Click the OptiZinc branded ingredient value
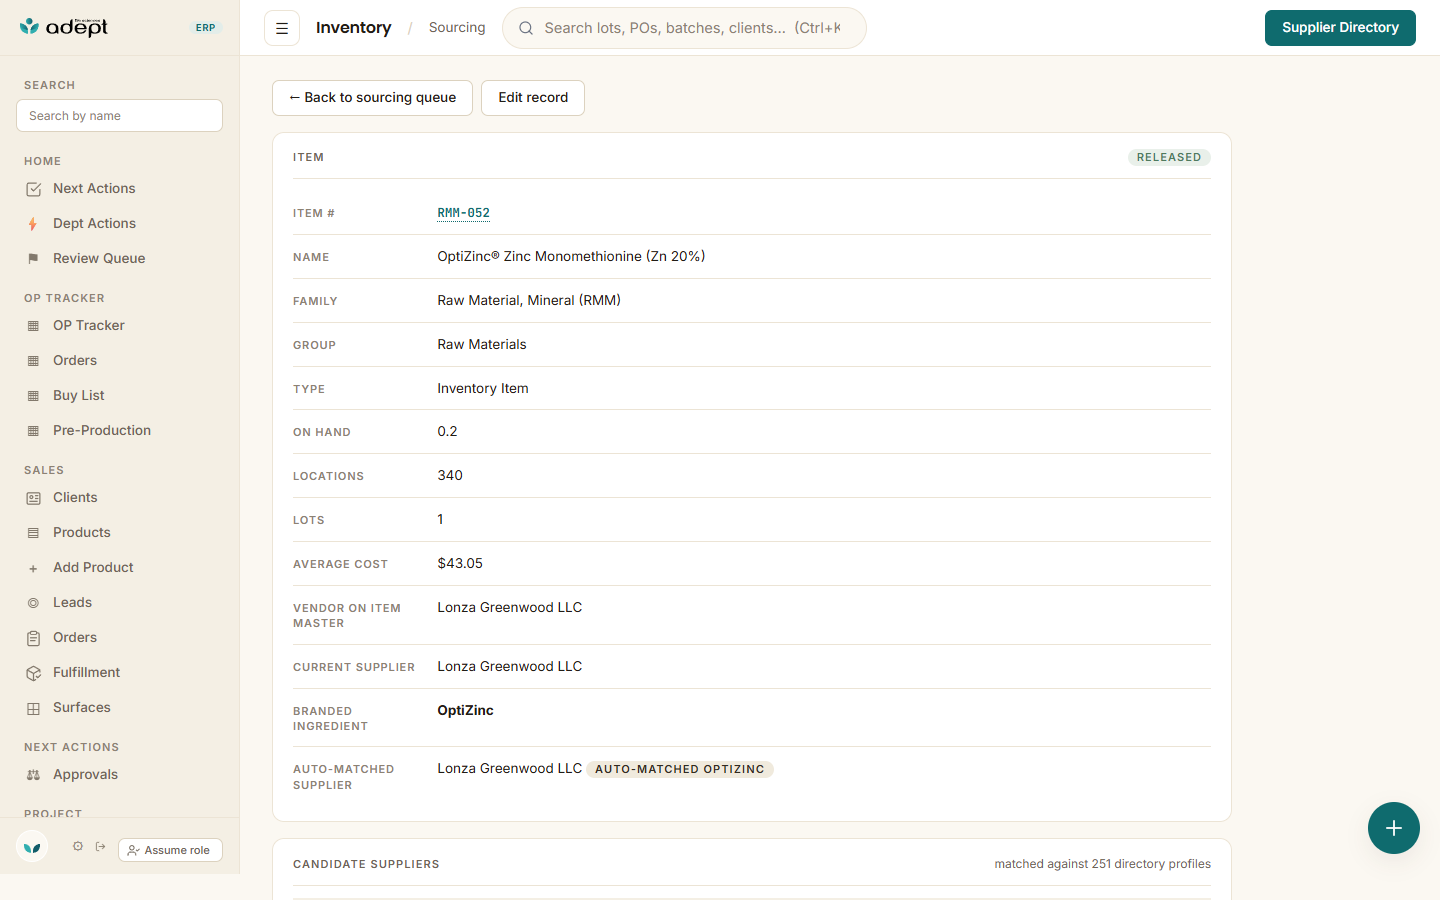Image resolution: width=1440 pixels, height=900 pixels. click(465, 710)
